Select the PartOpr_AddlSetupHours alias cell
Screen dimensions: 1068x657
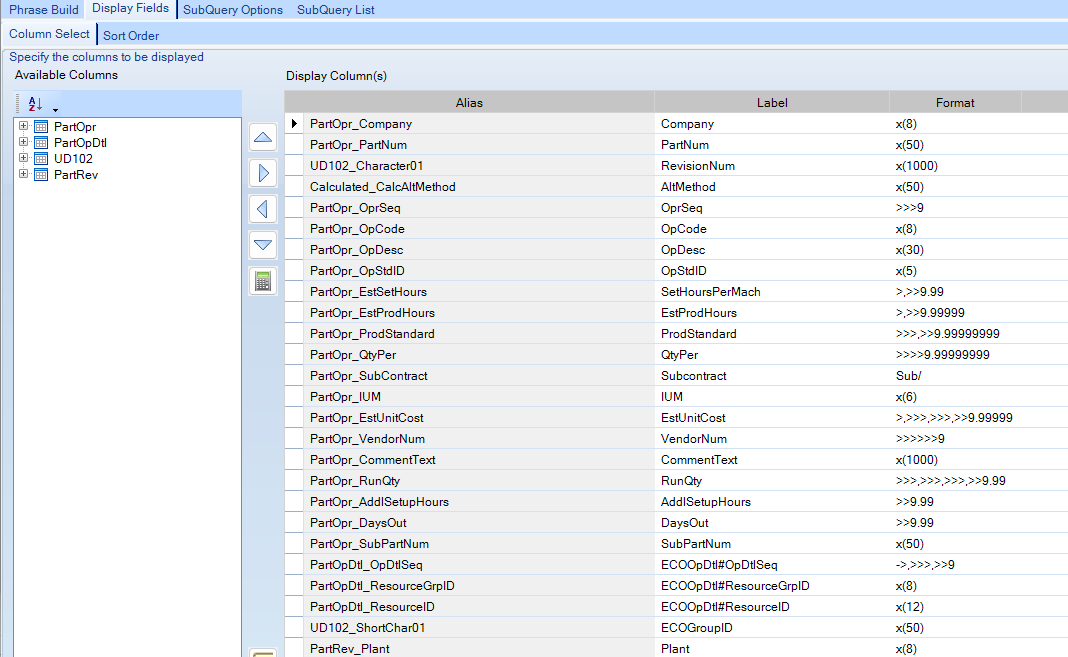[479, 502]
